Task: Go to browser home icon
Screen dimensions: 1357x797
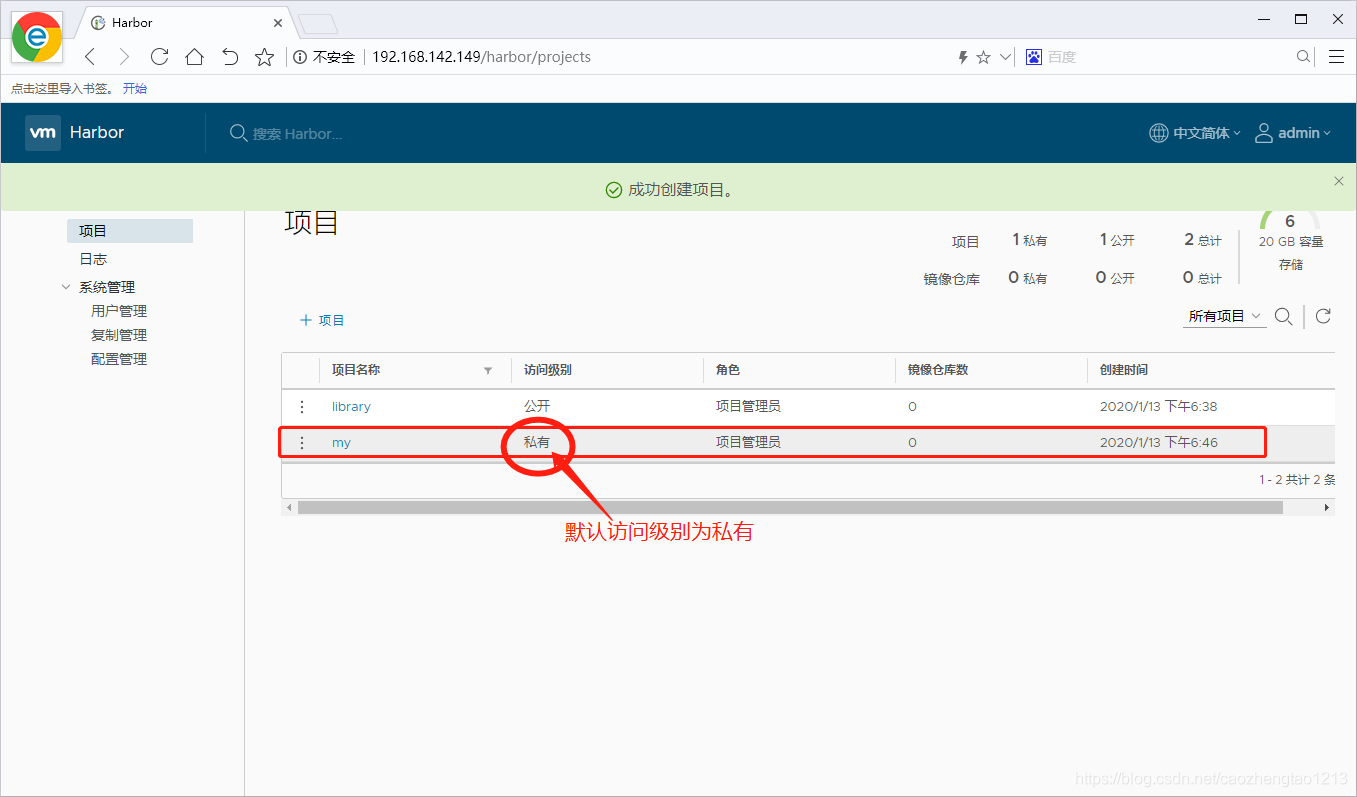Action: click(x=194, y=57)
